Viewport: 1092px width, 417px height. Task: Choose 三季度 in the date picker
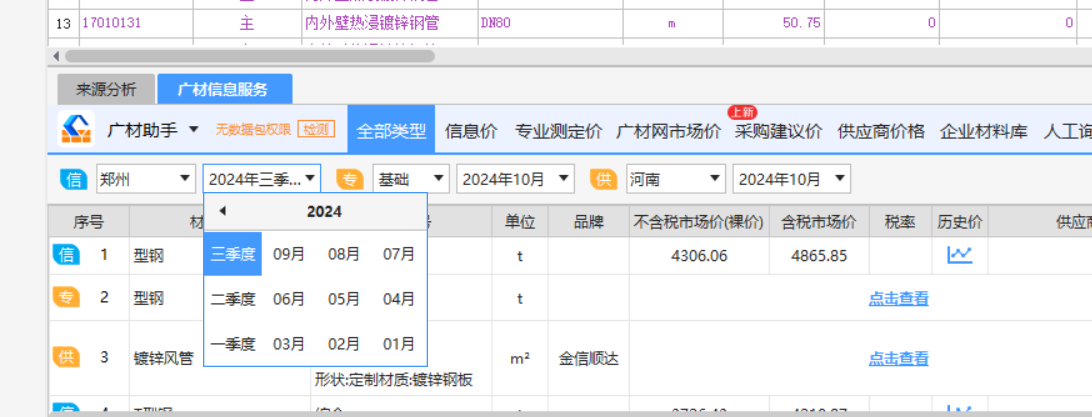pos(233,254)
